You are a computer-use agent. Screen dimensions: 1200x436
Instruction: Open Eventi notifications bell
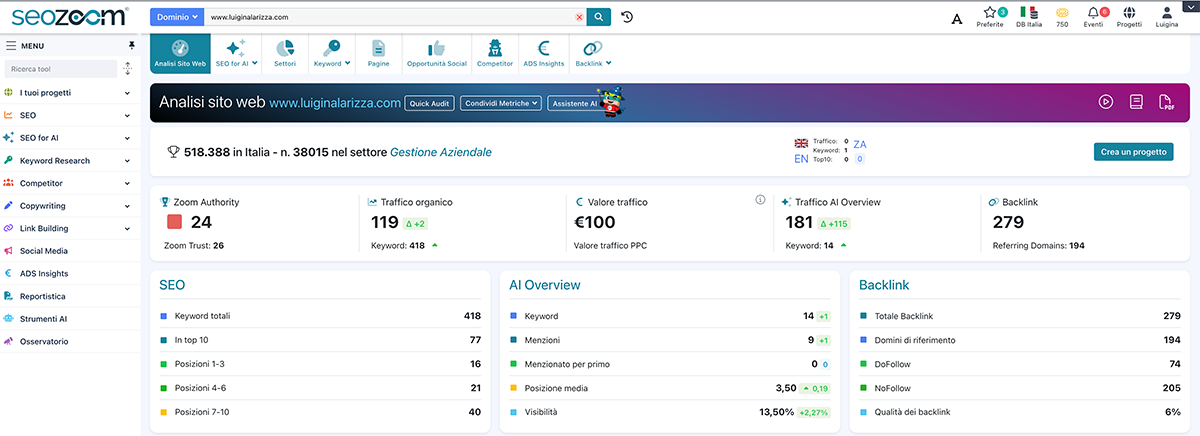point(1094,17)
